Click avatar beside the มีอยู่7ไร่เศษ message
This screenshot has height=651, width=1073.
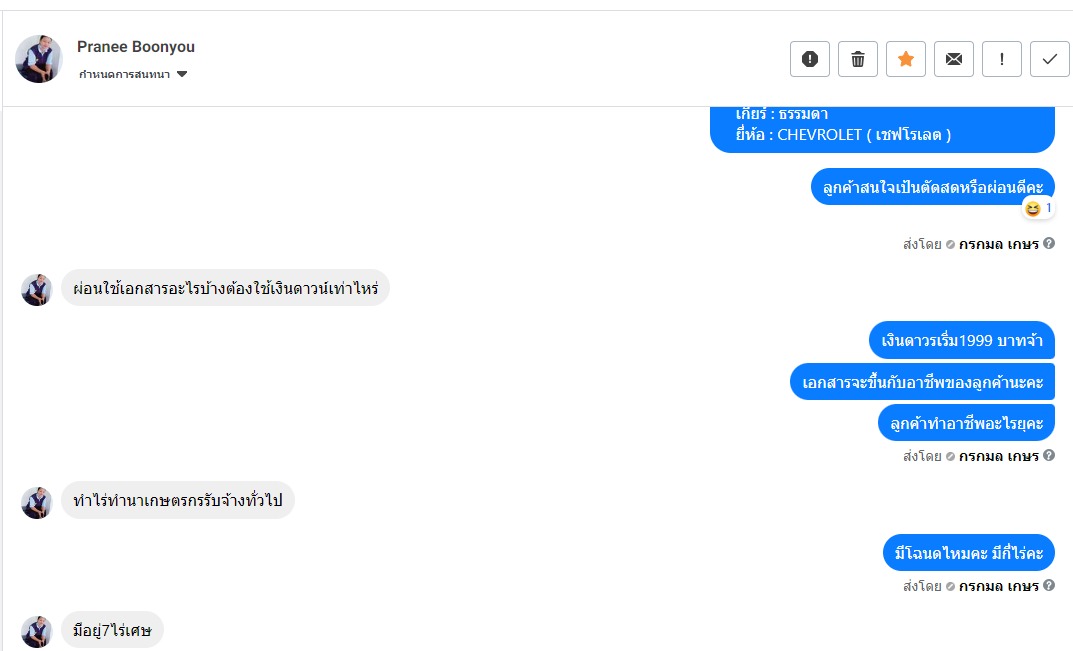[x=37, y=631]
